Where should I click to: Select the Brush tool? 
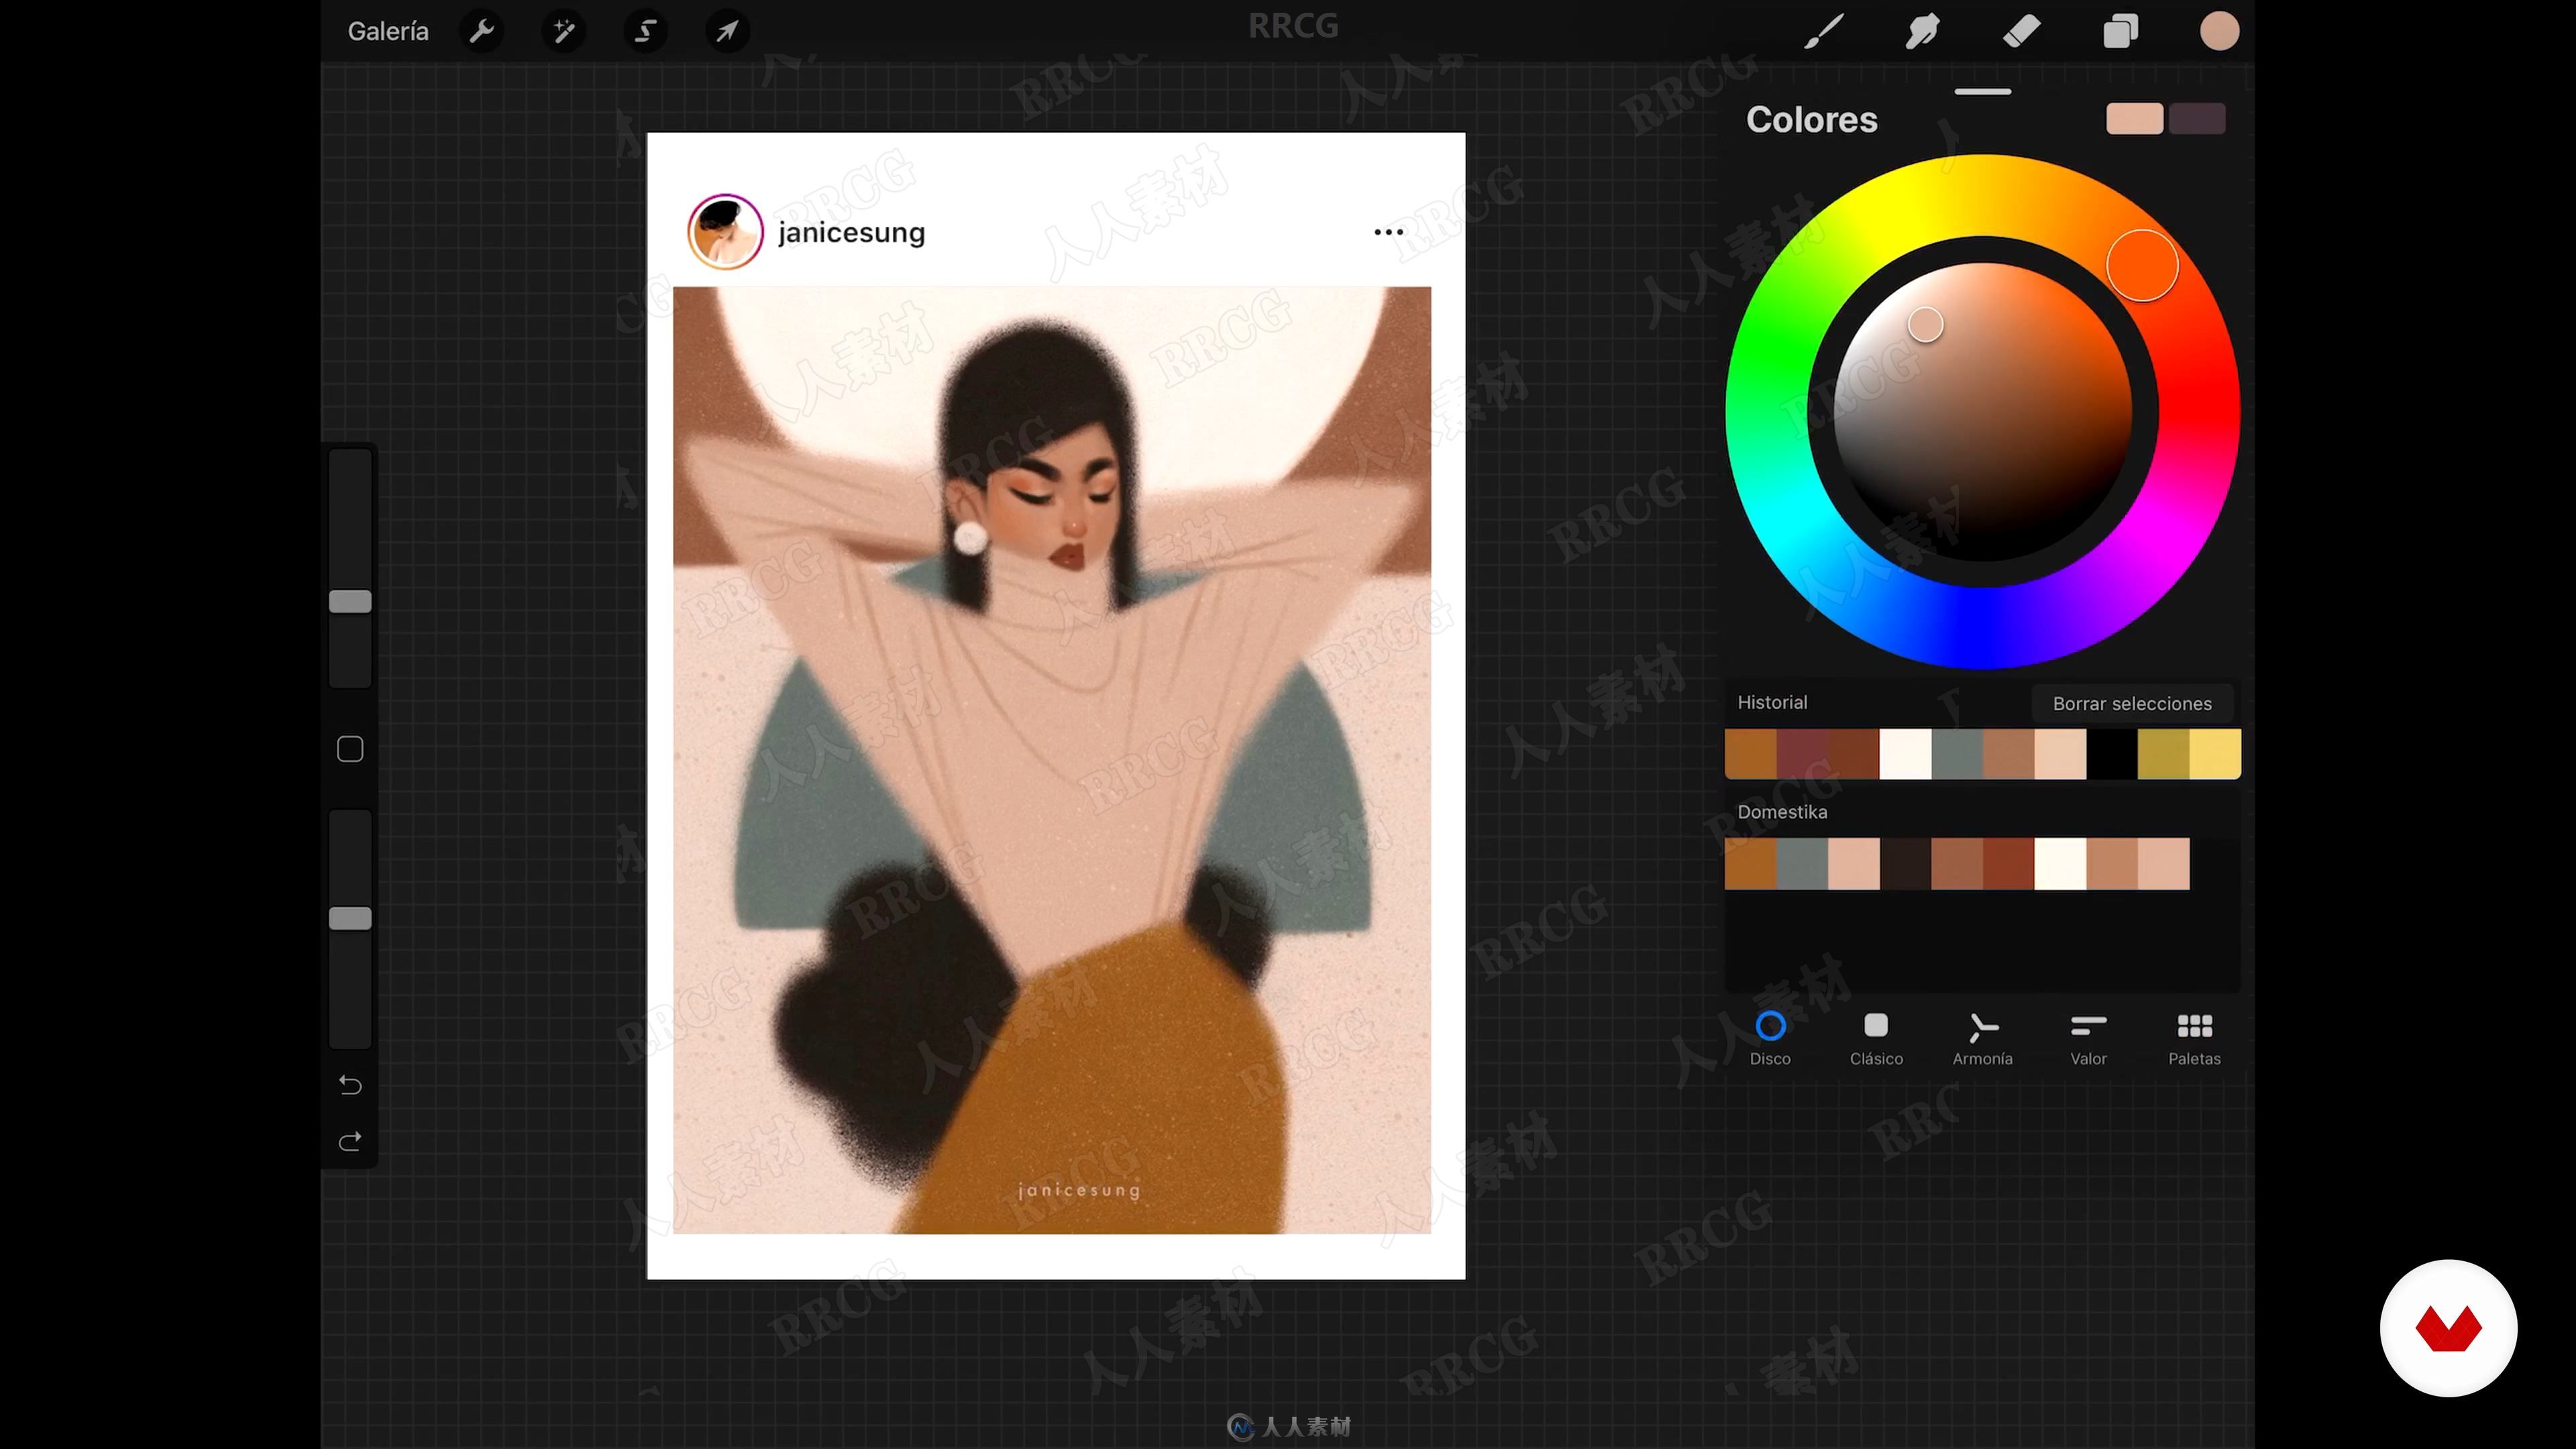tap(1824, 31)
